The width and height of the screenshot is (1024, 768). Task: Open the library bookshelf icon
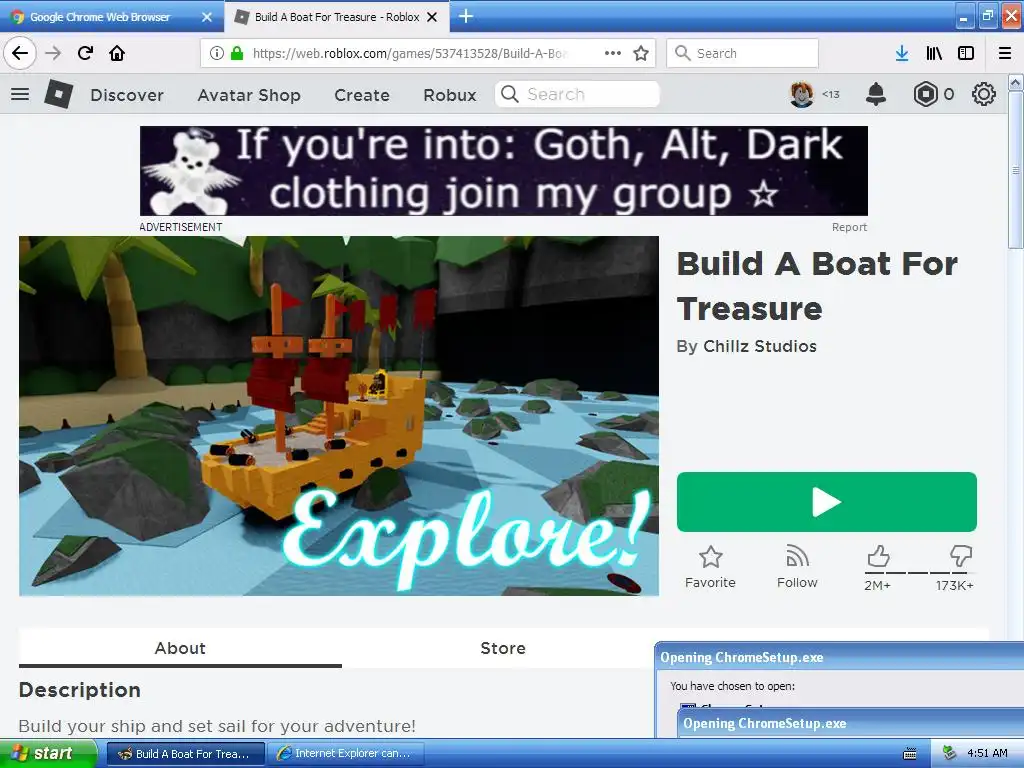pyautogui.click(x=934, y=53)
